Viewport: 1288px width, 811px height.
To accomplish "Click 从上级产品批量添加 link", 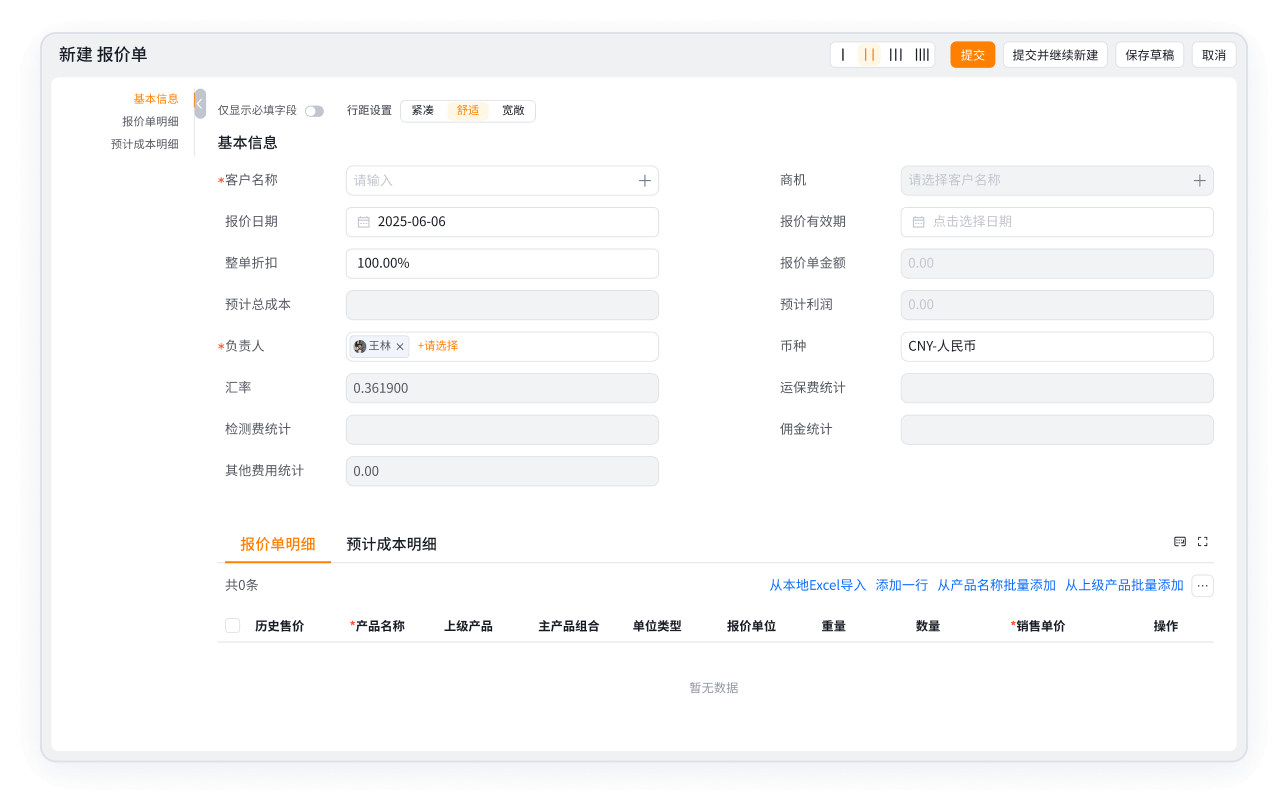I will pyautogui.click(x=1124, y=586).
